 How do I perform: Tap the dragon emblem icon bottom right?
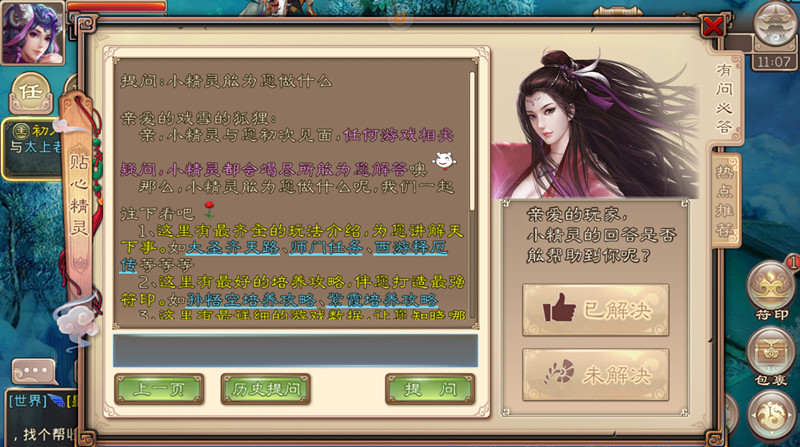(771, 415)
